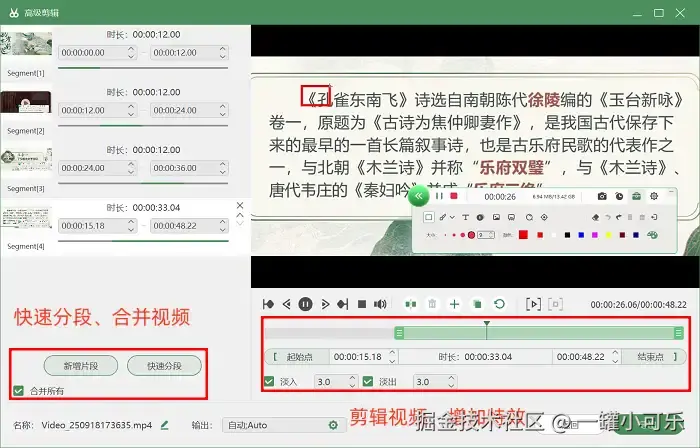
Task: Click the left trim handle of the green clip
Action: 399,333
